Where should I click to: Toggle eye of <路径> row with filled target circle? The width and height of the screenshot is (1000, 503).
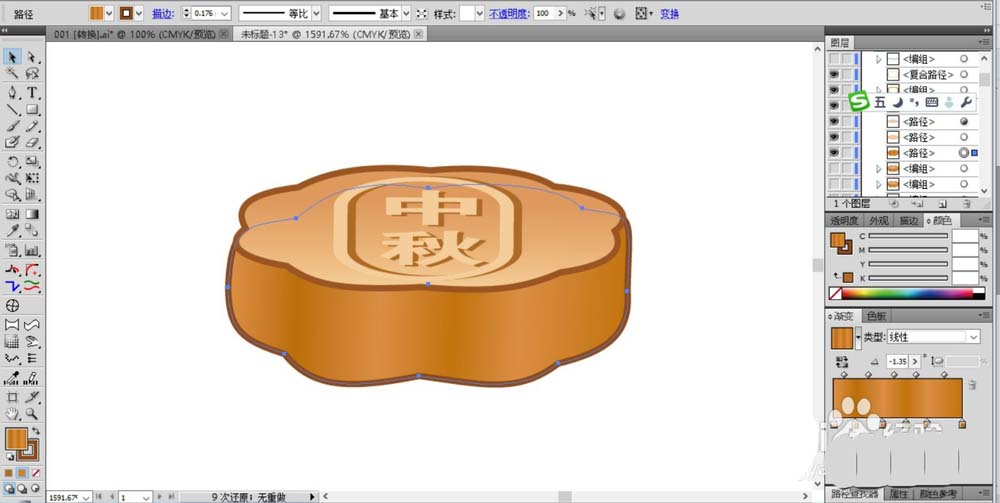pyautogui.click(x=834, y=121)
